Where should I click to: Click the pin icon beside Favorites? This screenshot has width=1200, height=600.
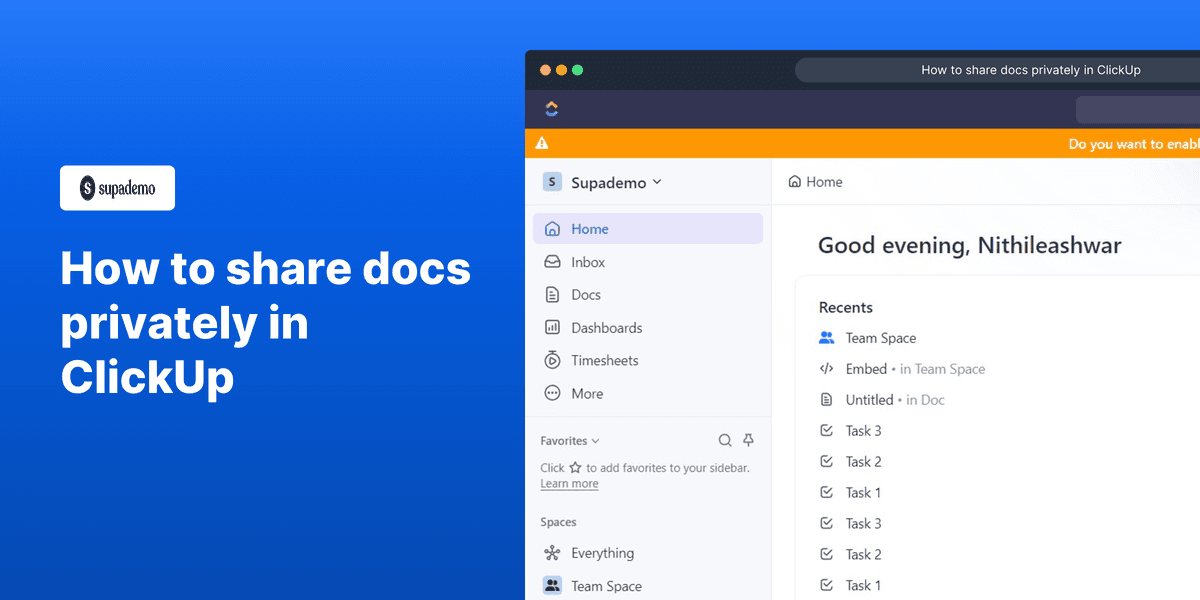(x=748, y=440)
